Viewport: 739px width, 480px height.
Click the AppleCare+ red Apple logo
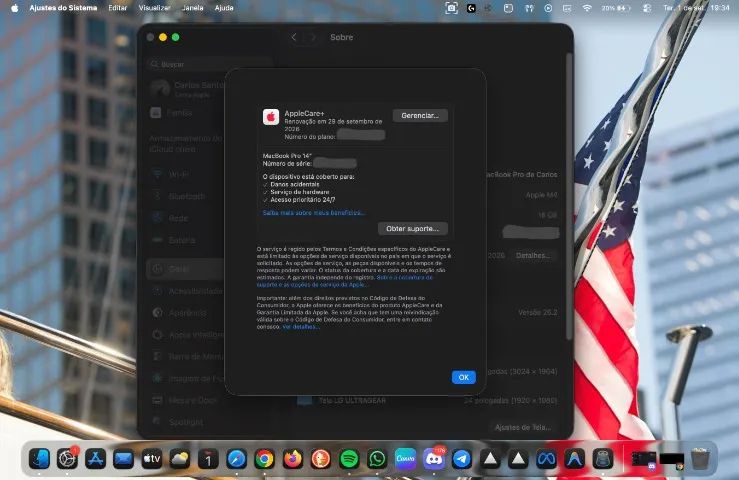271,117
